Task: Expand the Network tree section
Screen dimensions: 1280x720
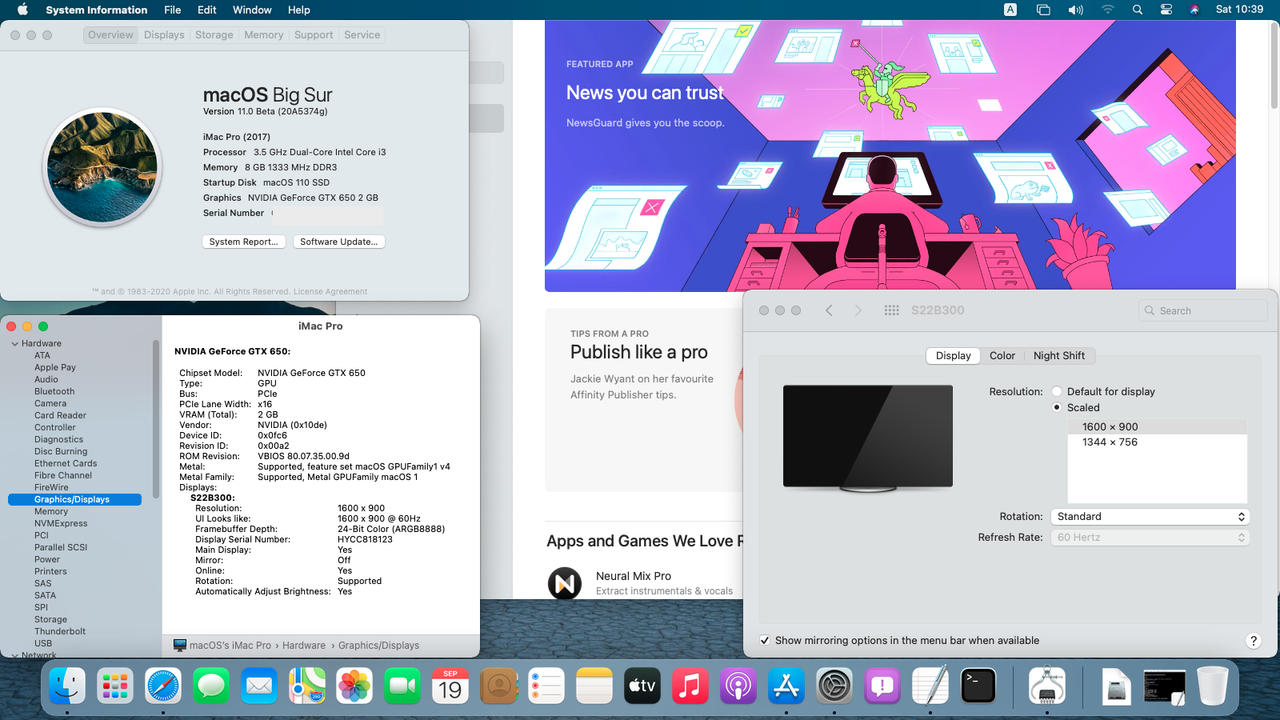Action: 14,656
